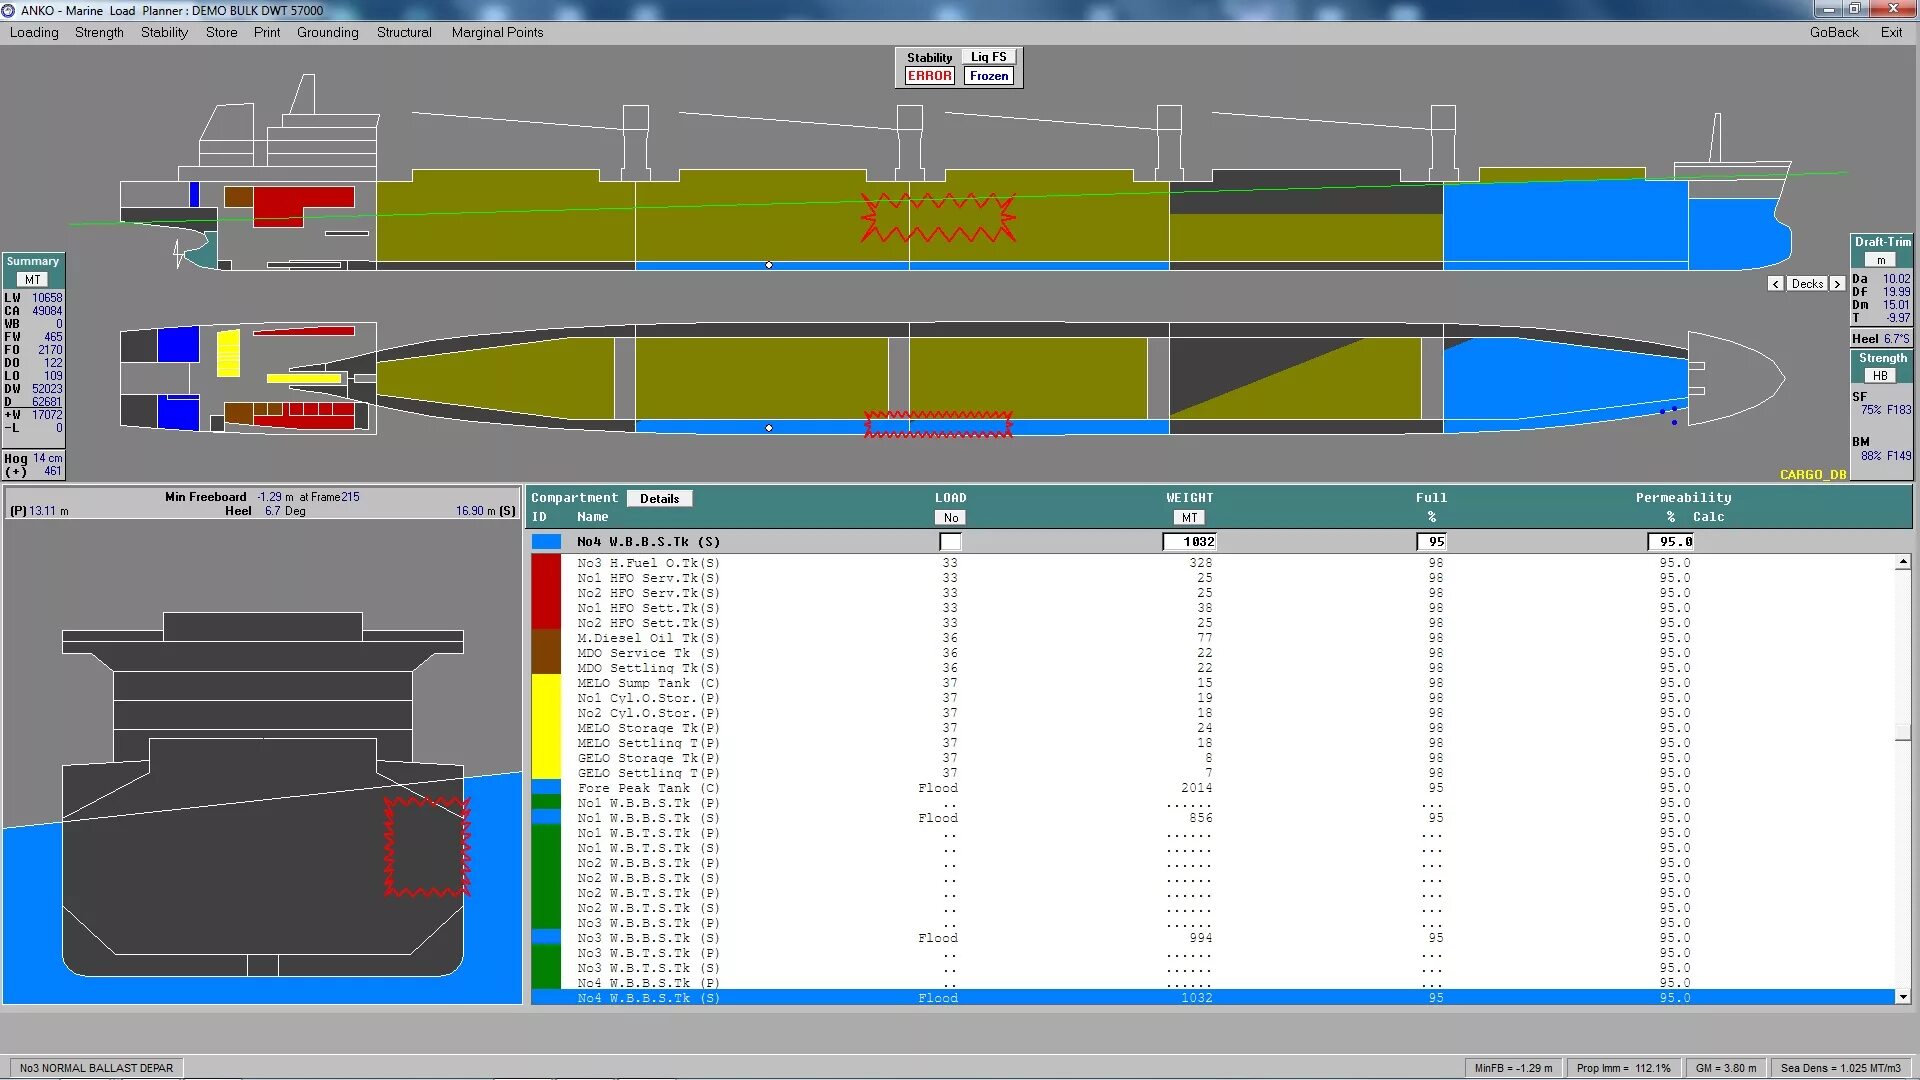This screenshot has height=1080, width=1920.
Task: Change the Summary MT unit selector
Action: (x=33, y=280)
